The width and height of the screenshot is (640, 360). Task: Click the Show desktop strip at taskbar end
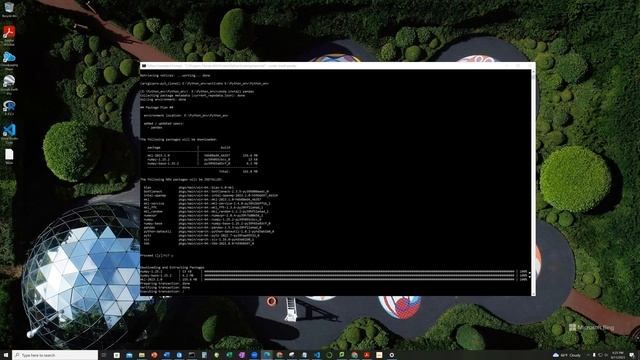[639, 355]
